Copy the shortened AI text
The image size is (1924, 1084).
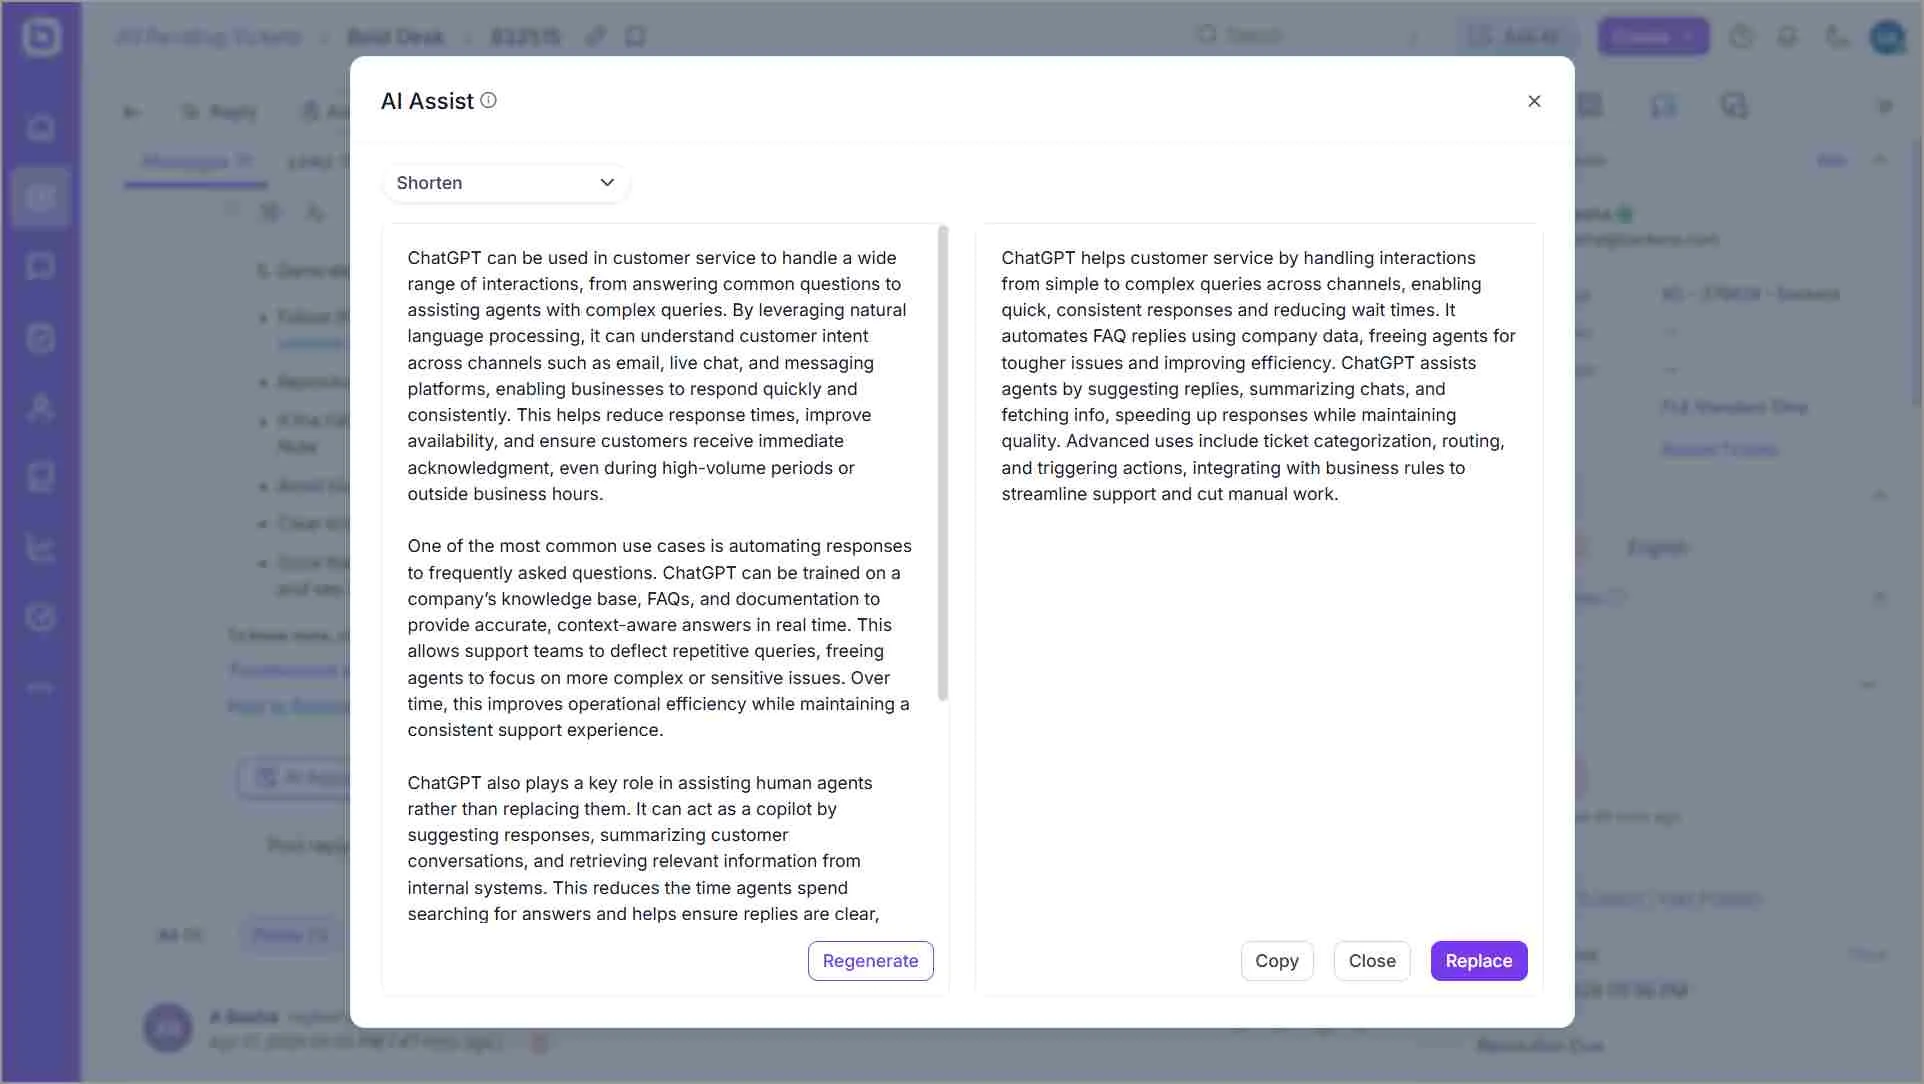pos(1277,961)
